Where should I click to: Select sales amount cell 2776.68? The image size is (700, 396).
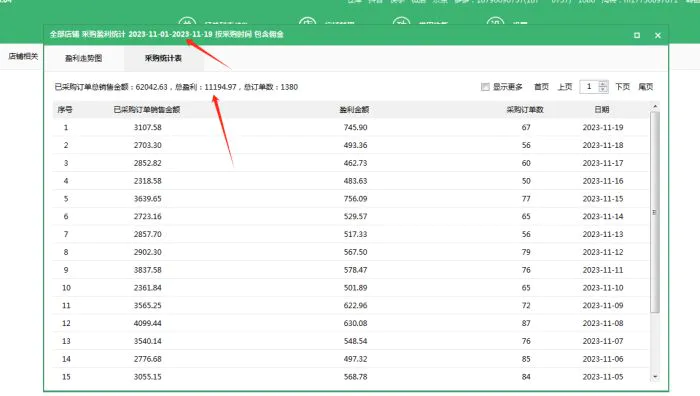point(147,359)
